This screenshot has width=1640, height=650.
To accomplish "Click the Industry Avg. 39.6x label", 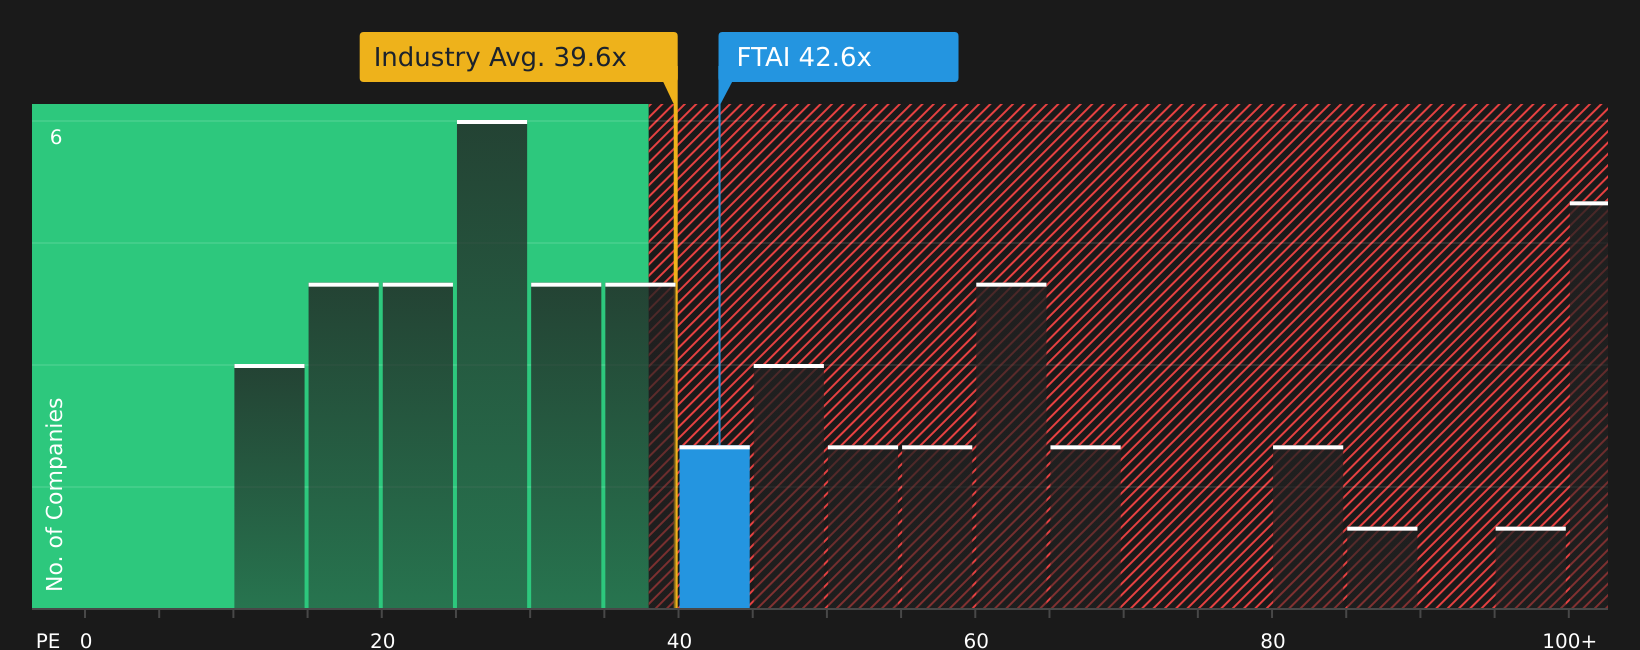I will [518, 57].
